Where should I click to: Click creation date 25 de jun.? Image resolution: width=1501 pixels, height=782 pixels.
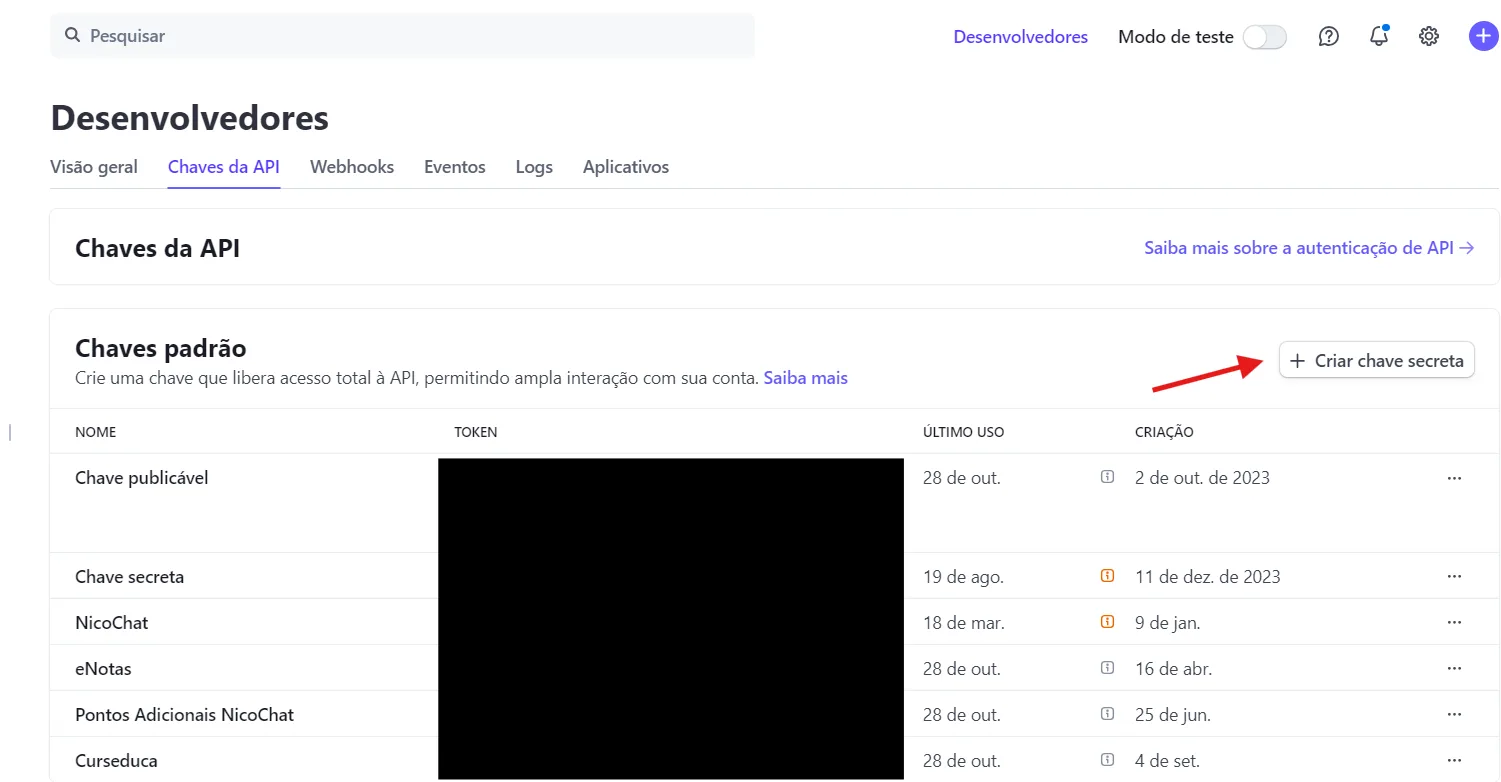pyautogui.click(x=1173, y=715)
